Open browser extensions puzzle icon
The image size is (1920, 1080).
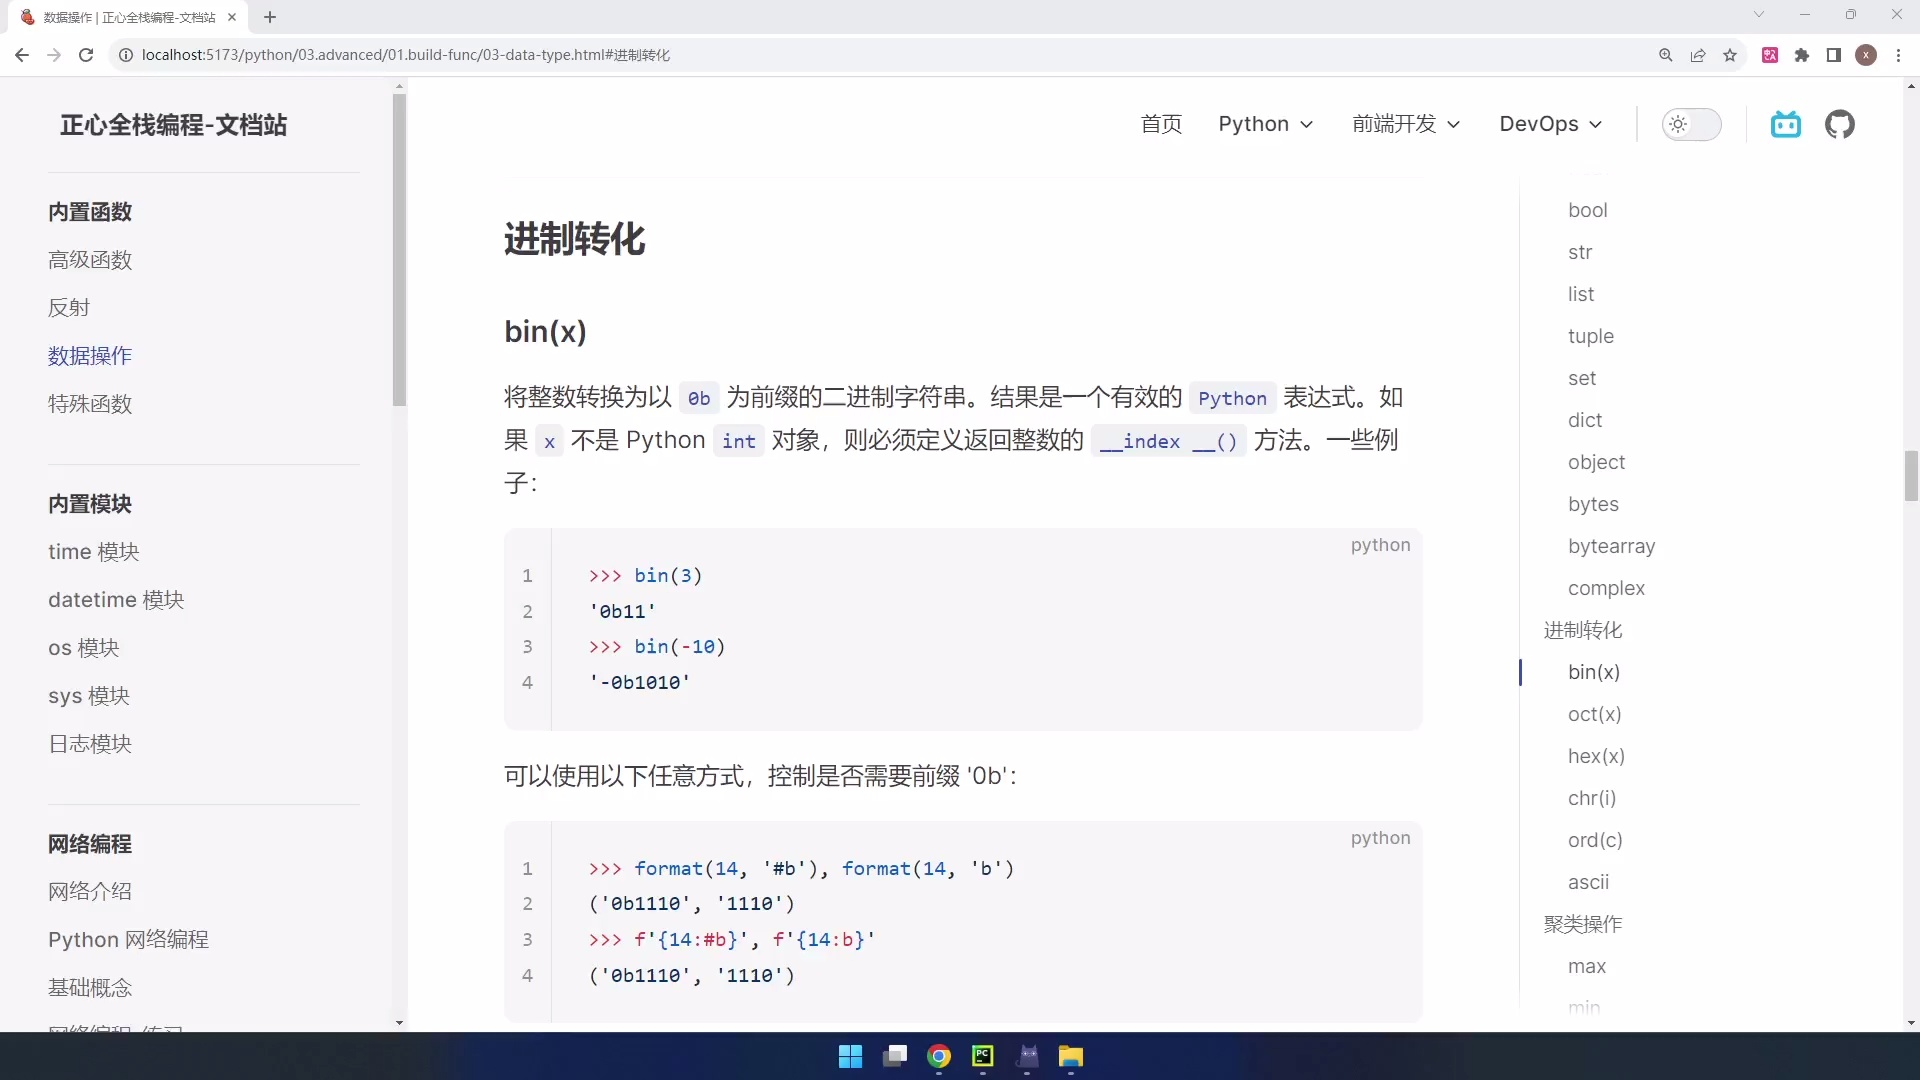[x=1802, y=55]
